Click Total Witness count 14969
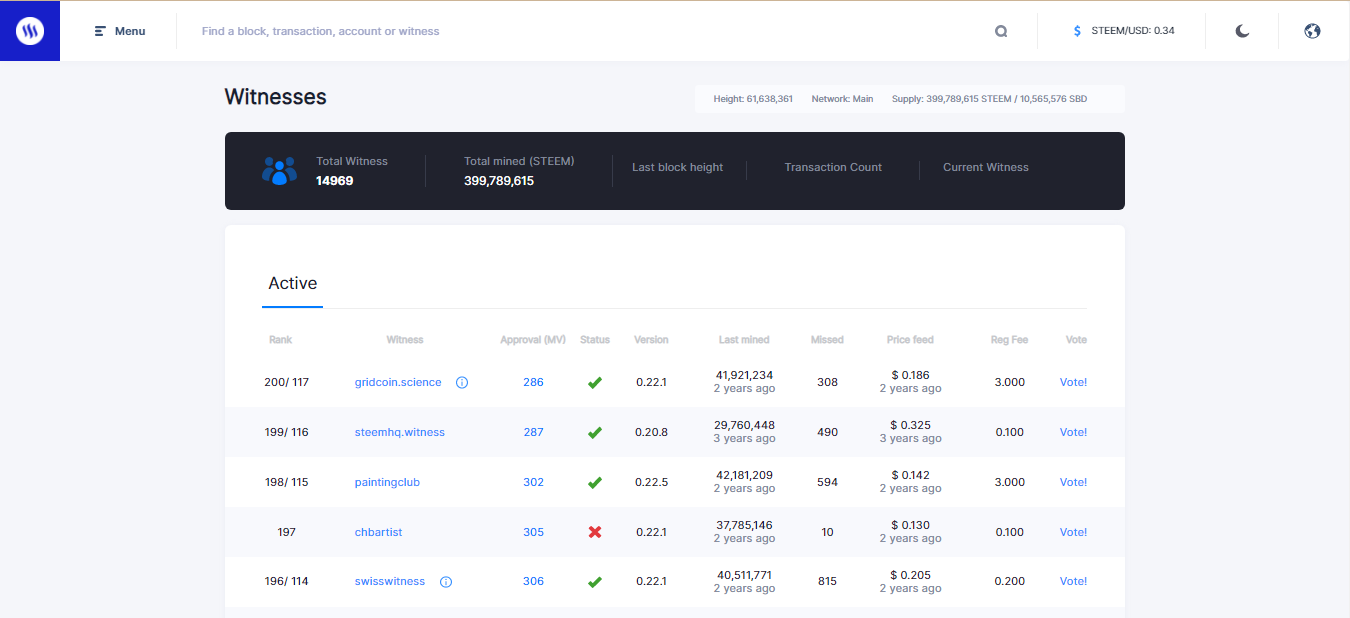The height and width of the screenshot is (618, 1350). pos(335,181)
